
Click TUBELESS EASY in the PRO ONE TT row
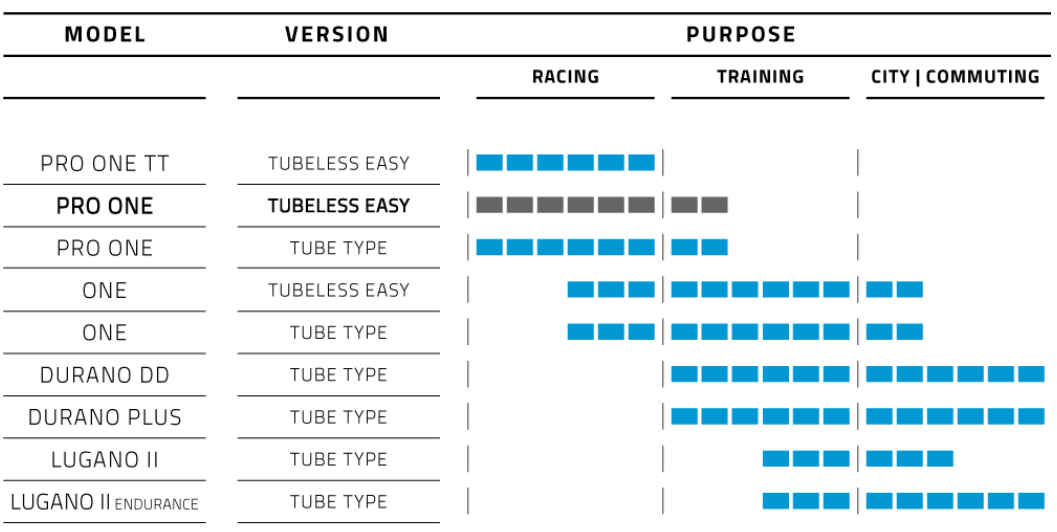[338, 163]
